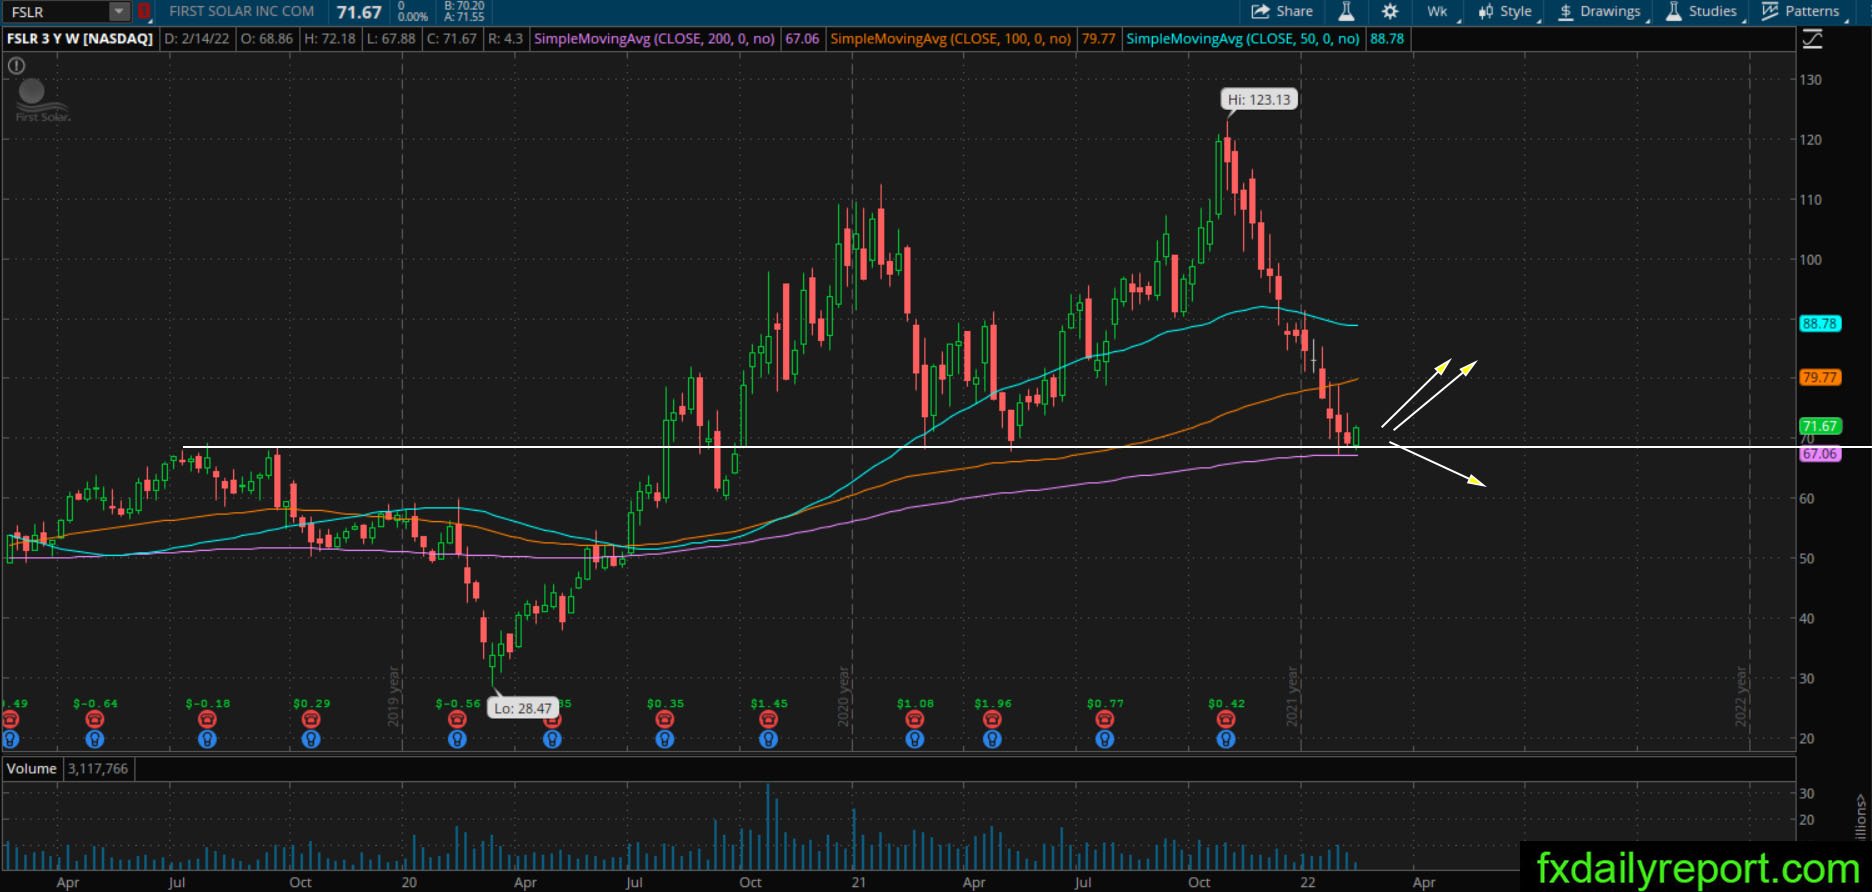The image size is (1872, 892).
Task: Click the purple 67.06 price axis label
Action: coord(1820,454)
